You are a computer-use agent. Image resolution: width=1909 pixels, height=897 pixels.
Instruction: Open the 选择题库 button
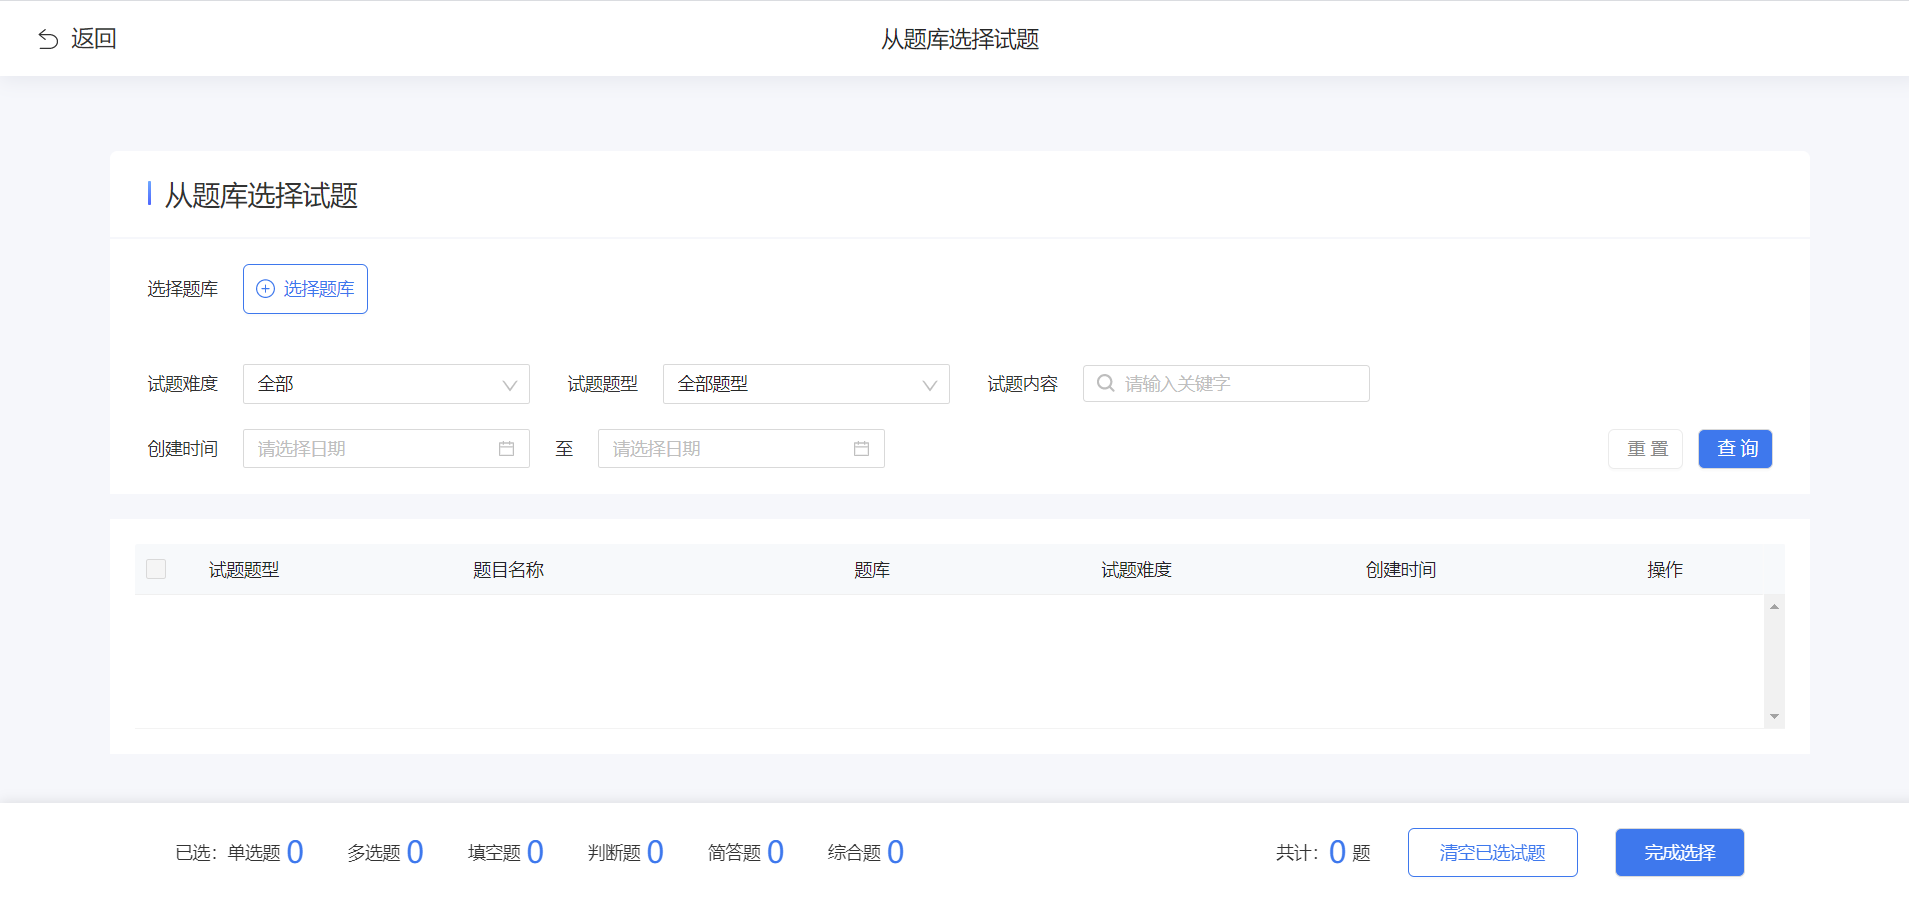305,289
